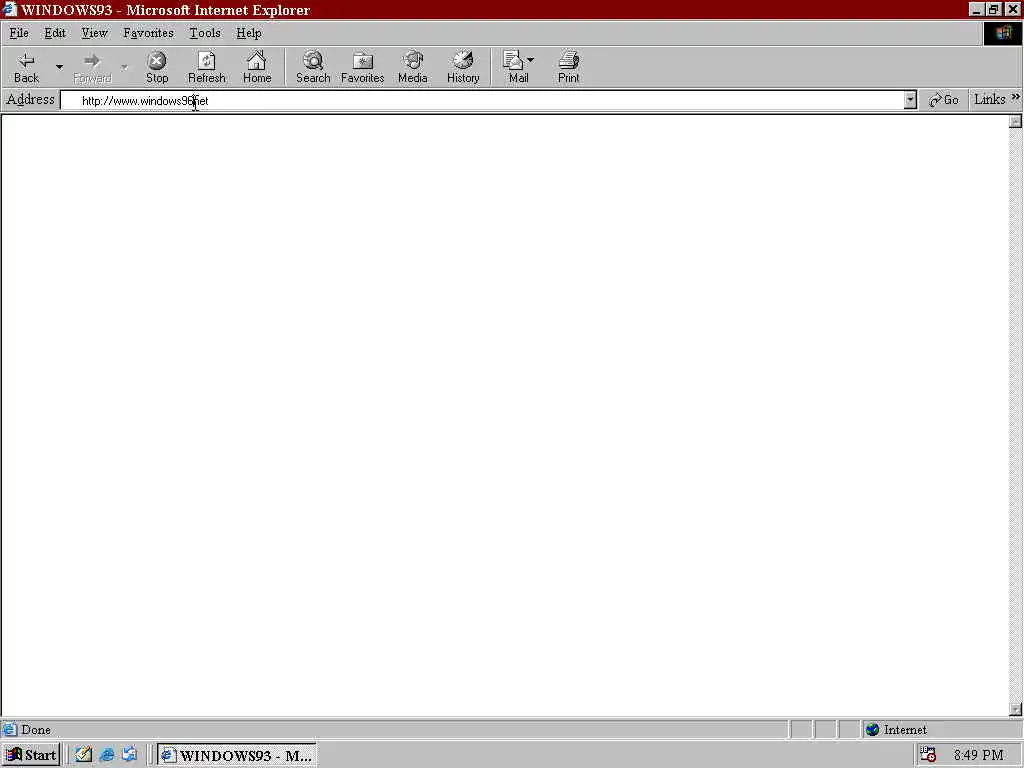This screenshot has height=768, width=1024.
Task: Click the Done status text
Action: (x=35, y=729)
